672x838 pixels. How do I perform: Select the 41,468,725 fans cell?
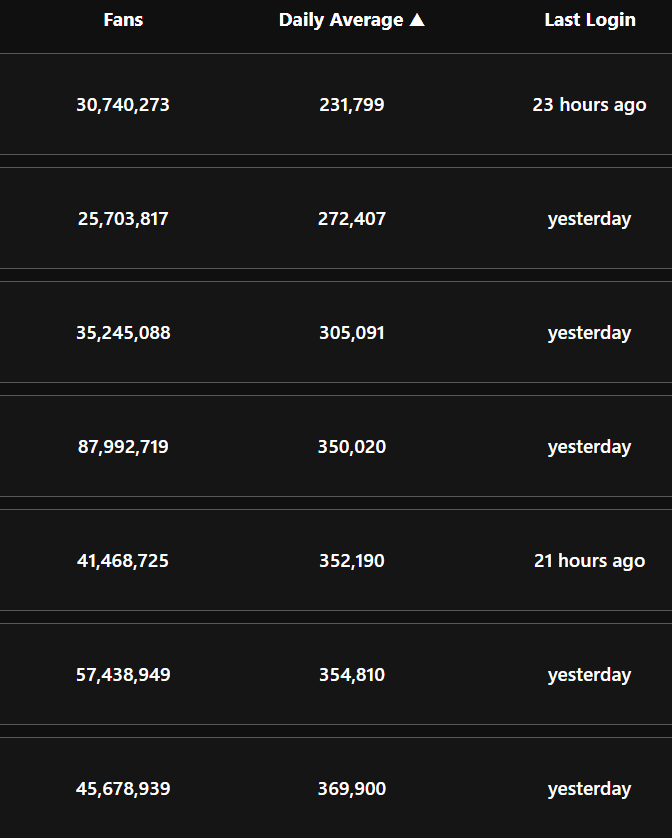(123, 560)
